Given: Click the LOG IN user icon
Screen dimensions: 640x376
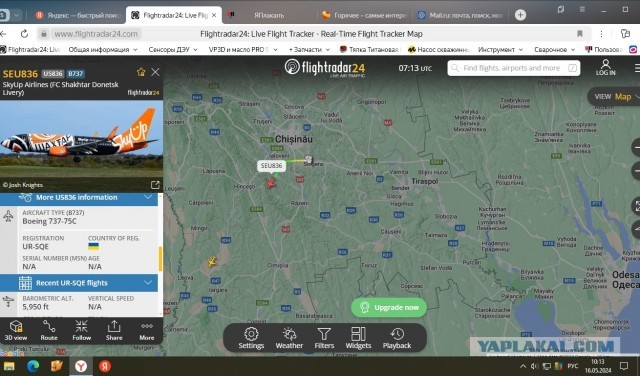Looking at the screenshot, I should point(605,67).
